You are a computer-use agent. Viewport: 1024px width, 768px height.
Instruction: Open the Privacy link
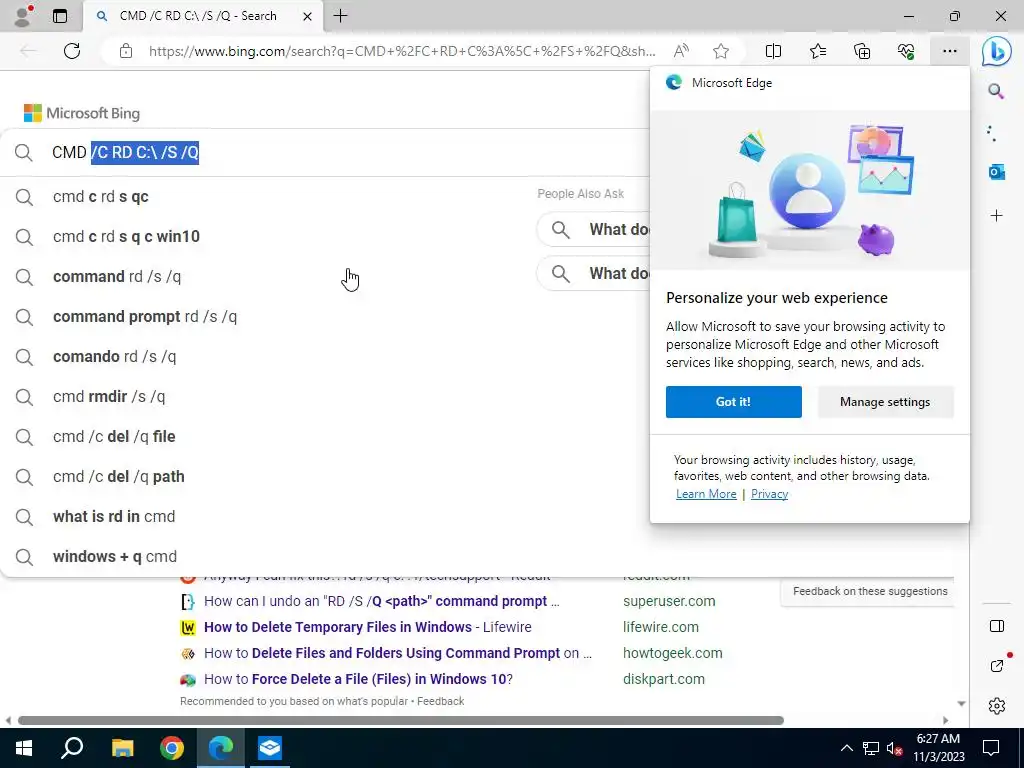[x=769, y=494]
